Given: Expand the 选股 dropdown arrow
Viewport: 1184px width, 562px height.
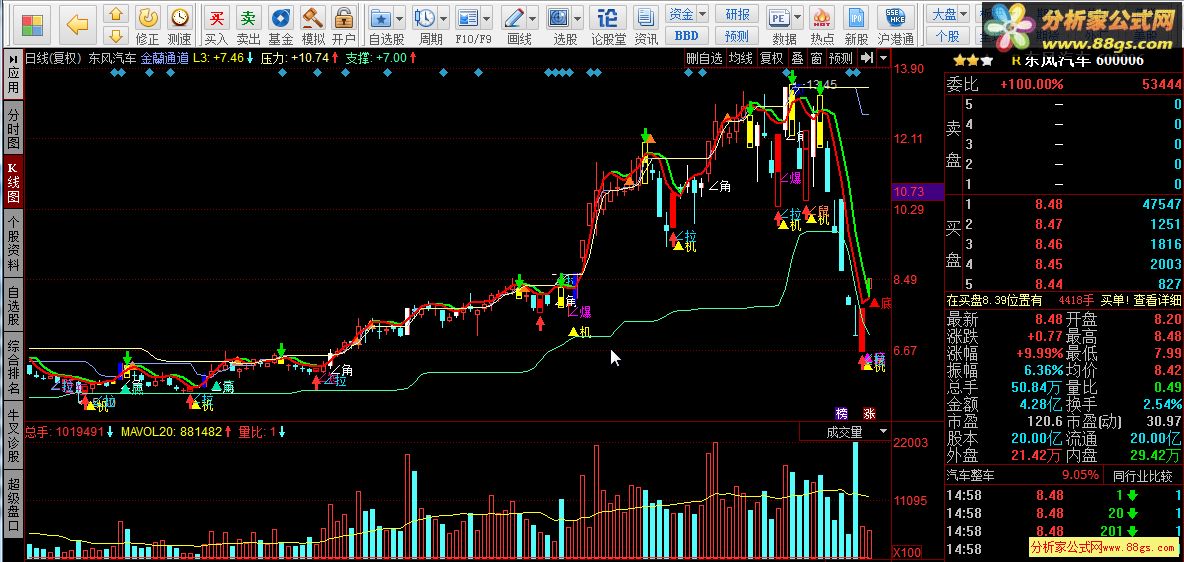Looking at the screenshot, I should (578, 17).
